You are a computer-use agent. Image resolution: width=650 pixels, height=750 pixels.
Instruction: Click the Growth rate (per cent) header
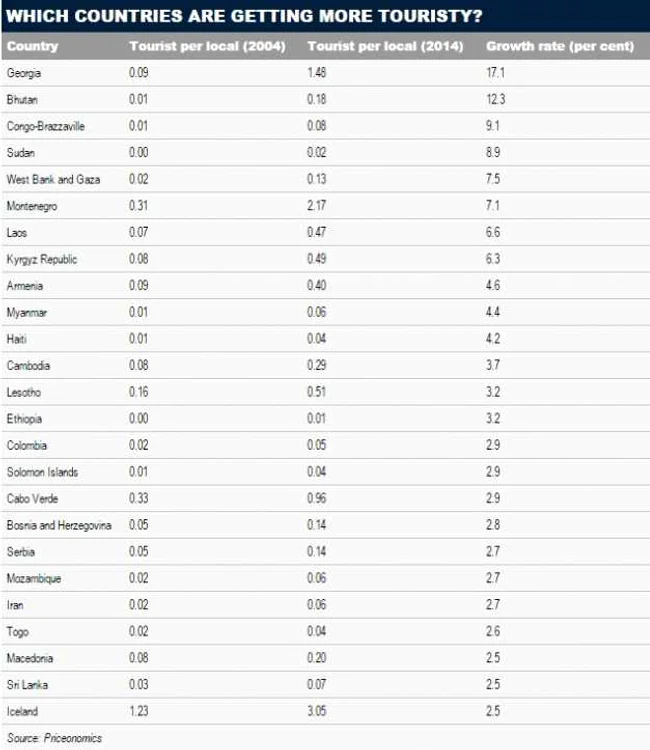560,46
